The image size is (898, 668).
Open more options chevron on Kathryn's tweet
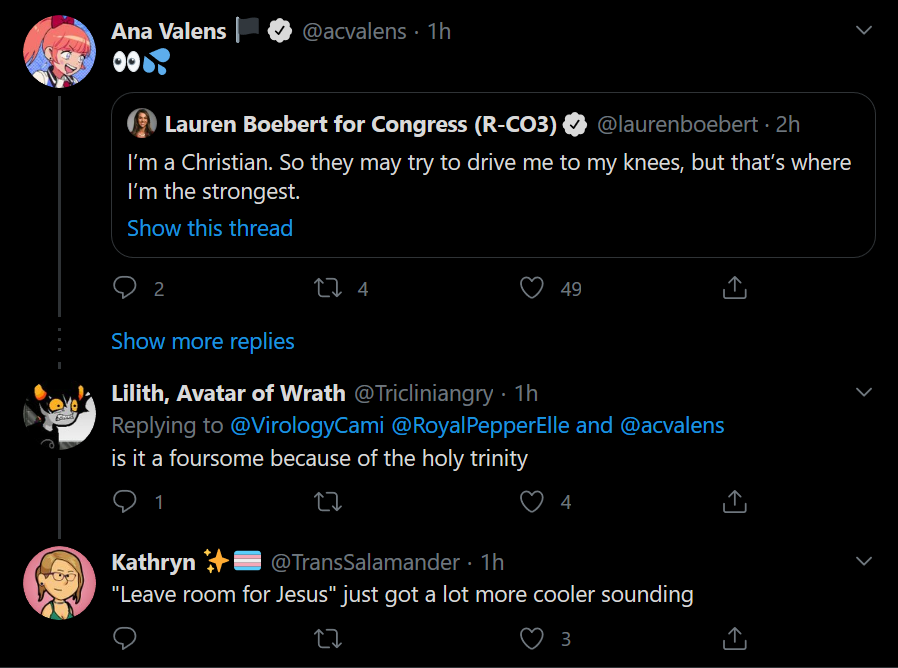tap(864, 560)
